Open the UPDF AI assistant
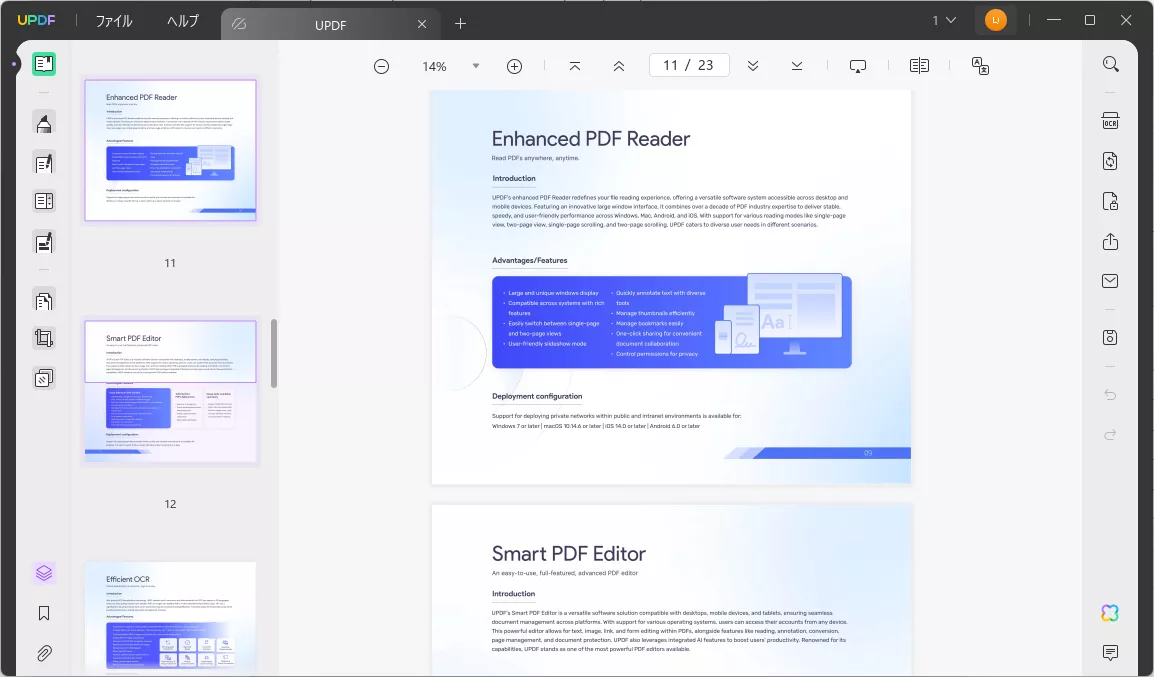Viewport: 1154px width, 677px height. coord(1110,613)
